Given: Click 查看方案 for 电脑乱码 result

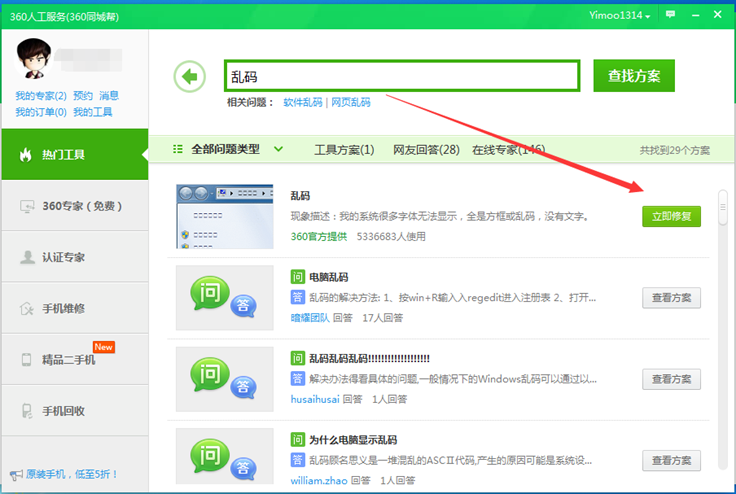Looking at the screenshot, I should point(671,297).
